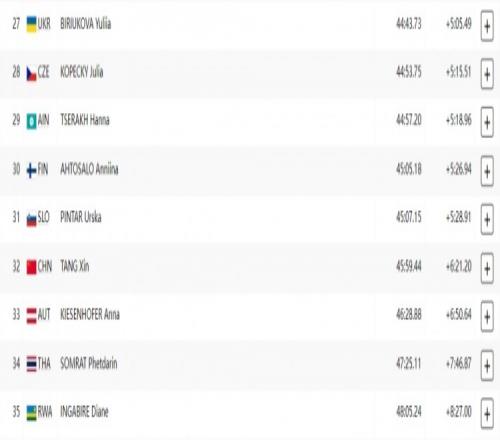The width and height of the screenshot is (500, 440).
Task: Open plus button for AHTOSALO Anniina
Action: coord(487,171)
